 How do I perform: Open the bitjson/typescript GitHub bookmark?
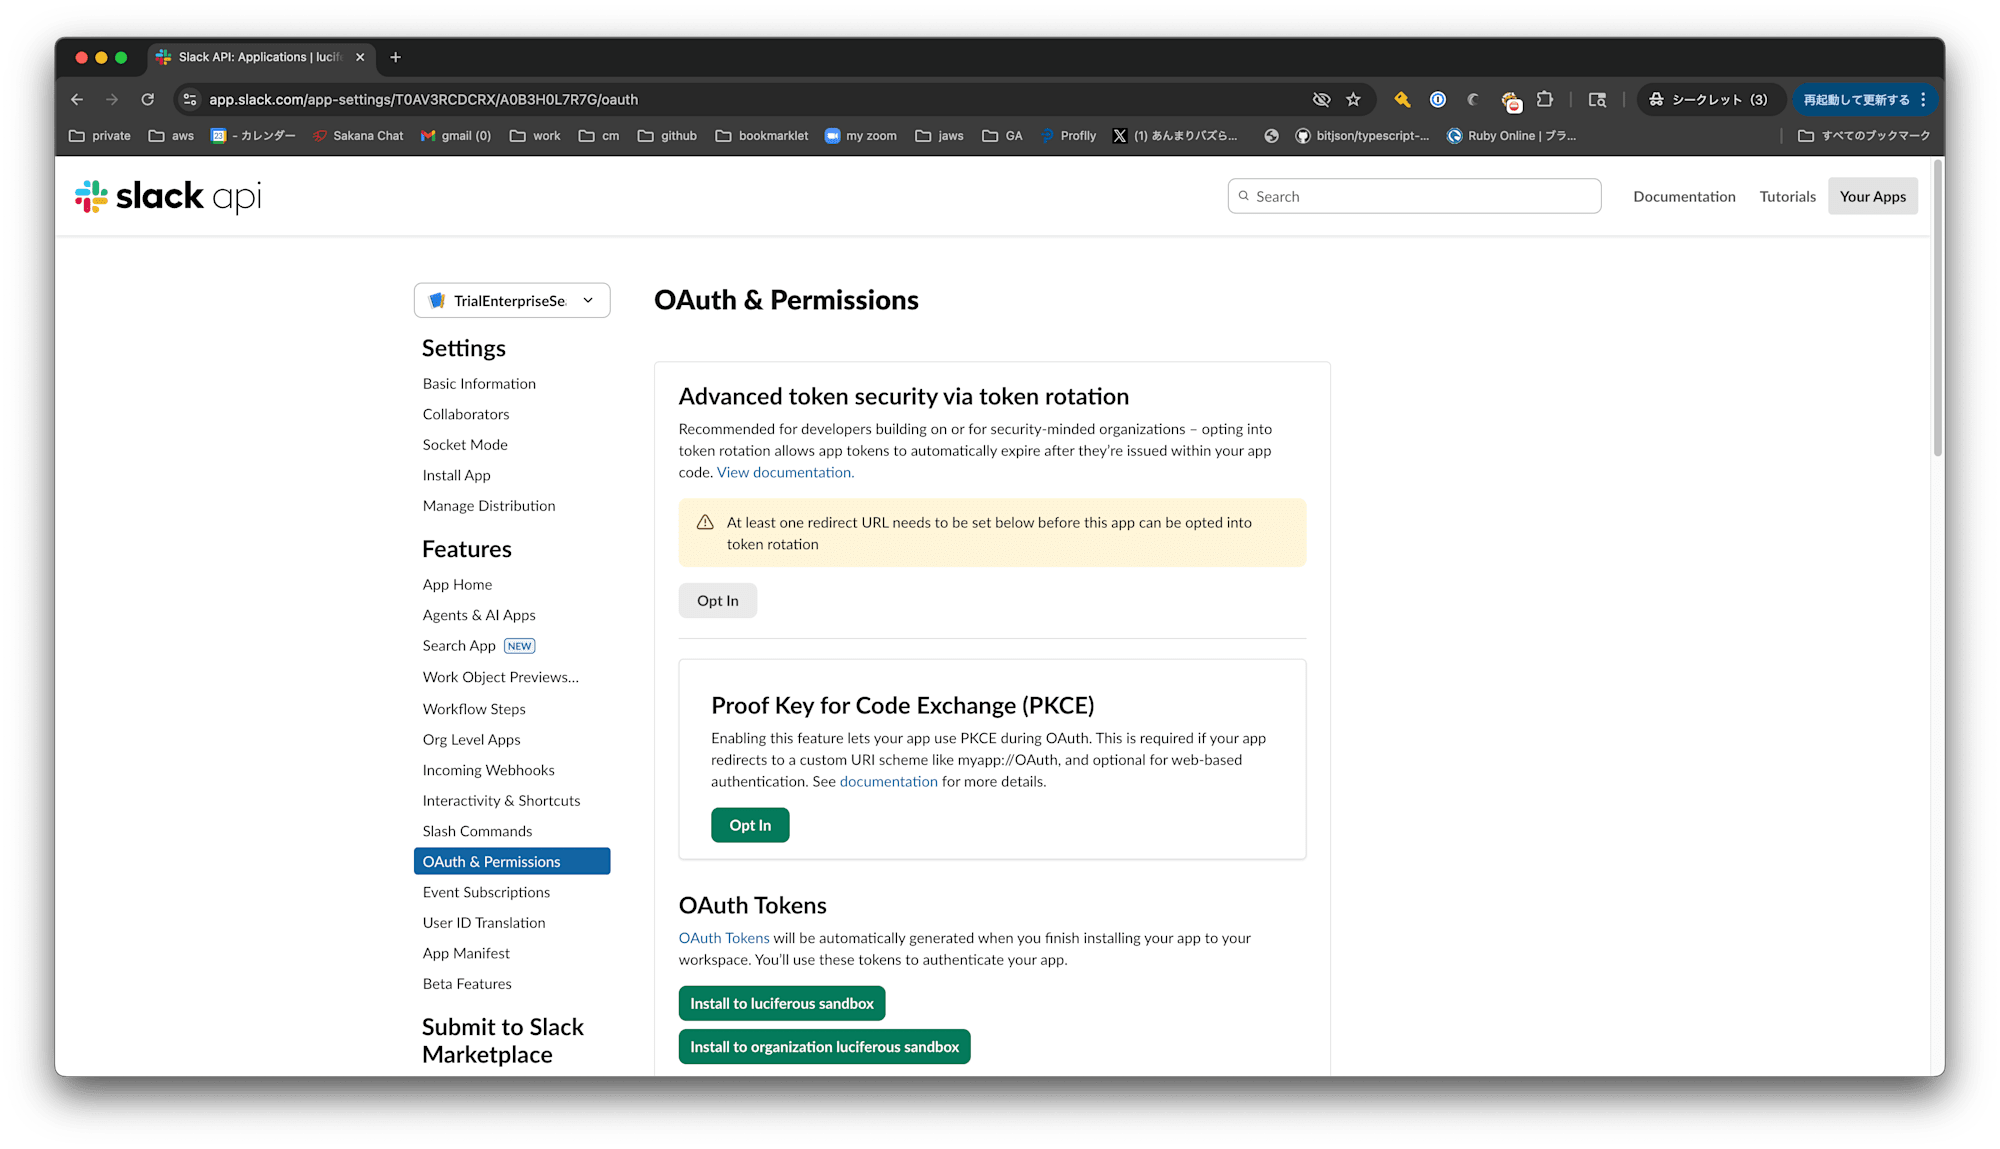tap(1362, 136)
